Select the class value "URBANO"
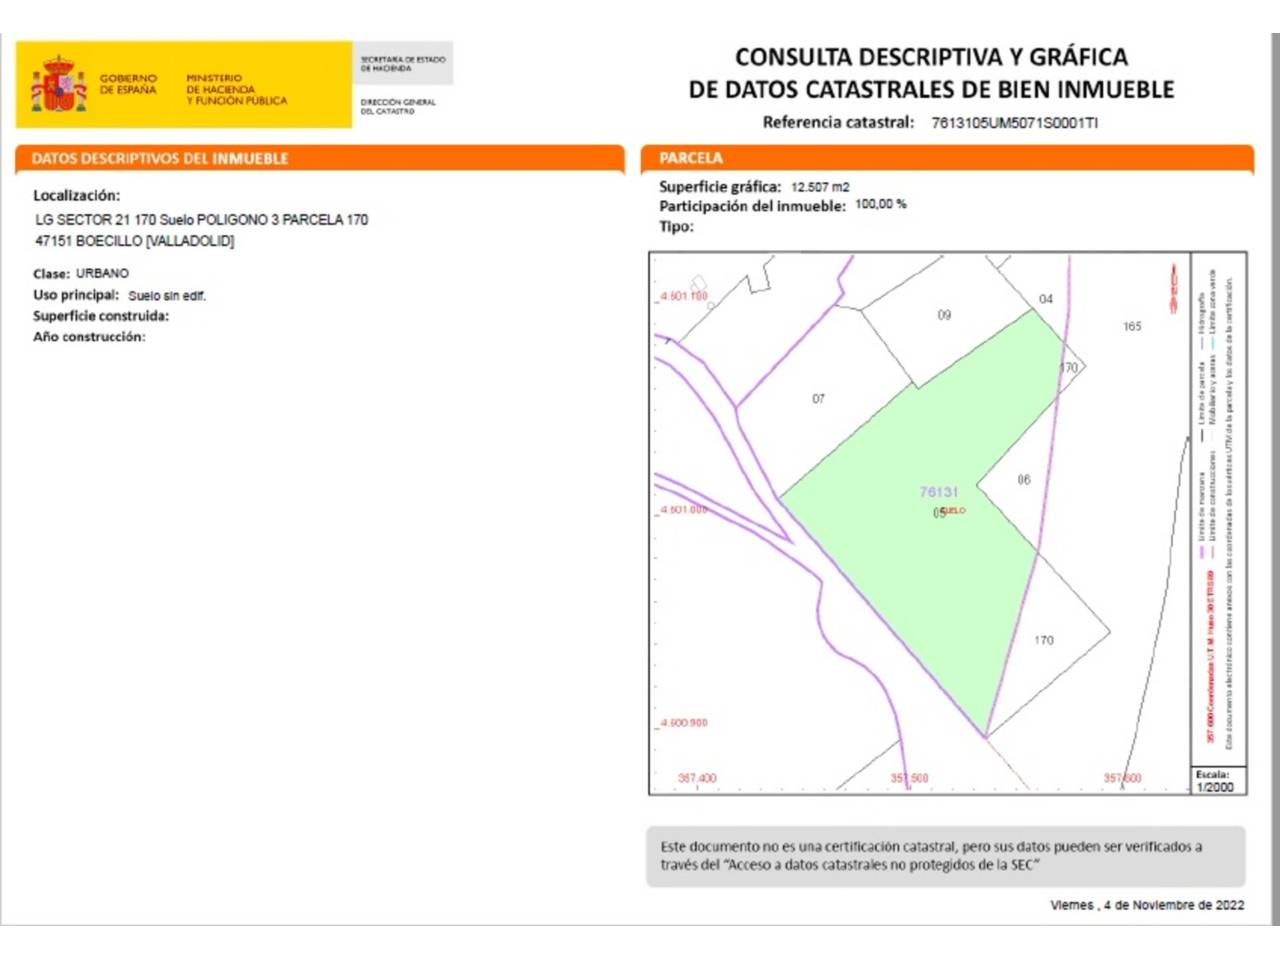Image resolution: width=1280 pixels, height=960 pixels. (x=102, y=273)
